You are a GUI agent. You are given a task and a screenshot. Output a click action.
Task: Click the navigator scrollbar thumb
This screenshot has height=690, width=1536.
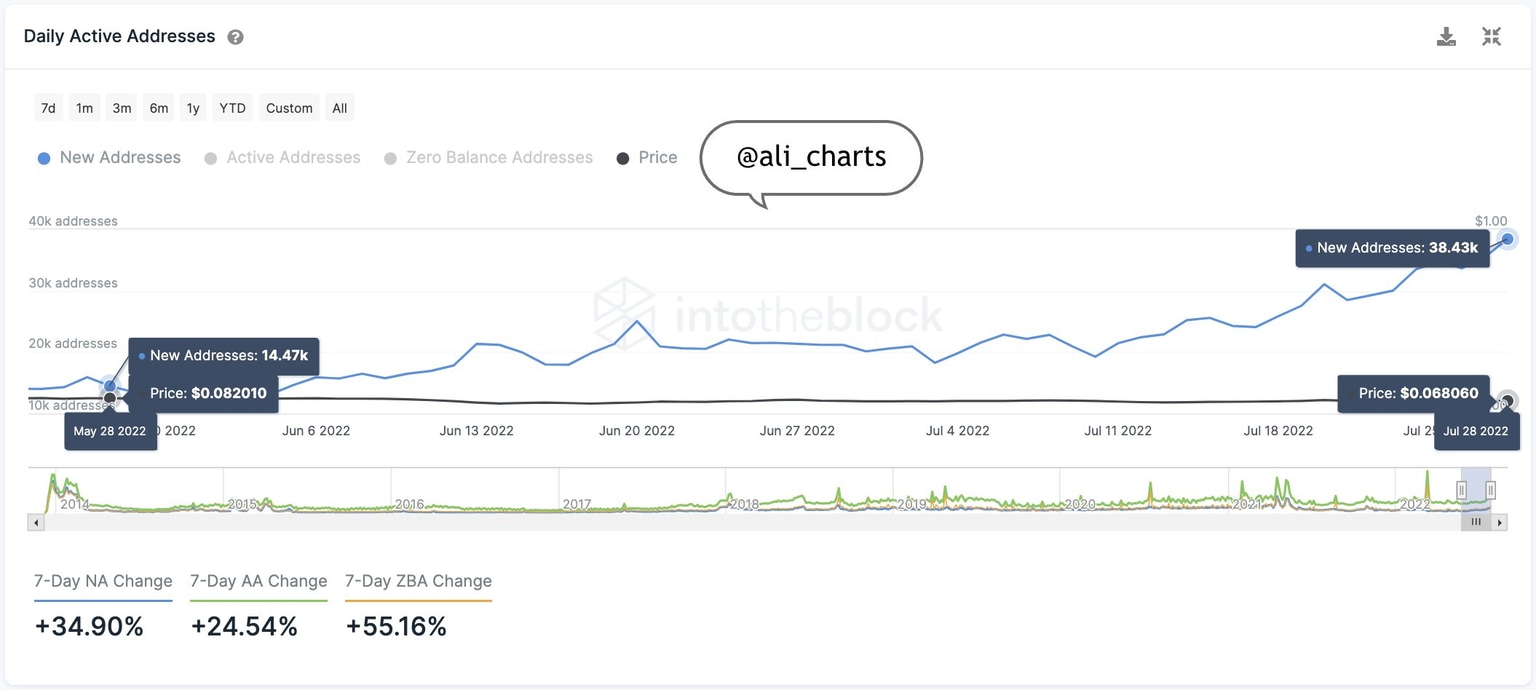[1475, 522]
